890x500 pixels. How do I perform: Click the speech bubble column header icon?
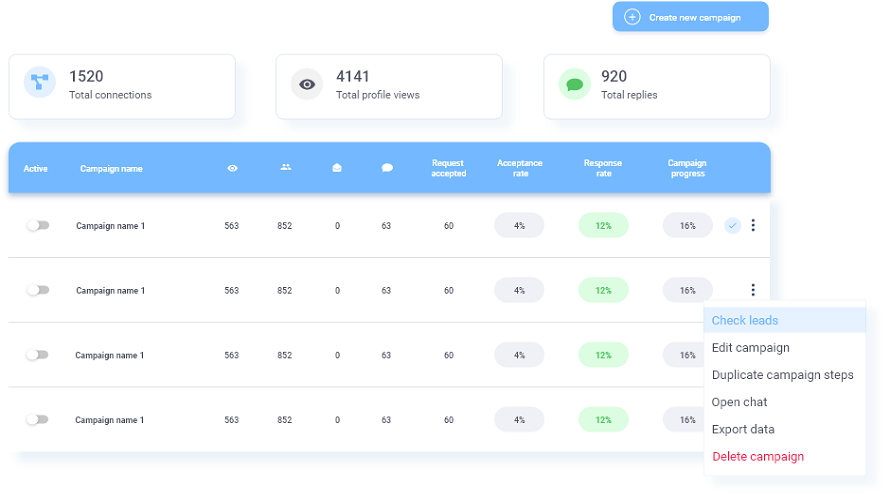(x=387, y=167)
